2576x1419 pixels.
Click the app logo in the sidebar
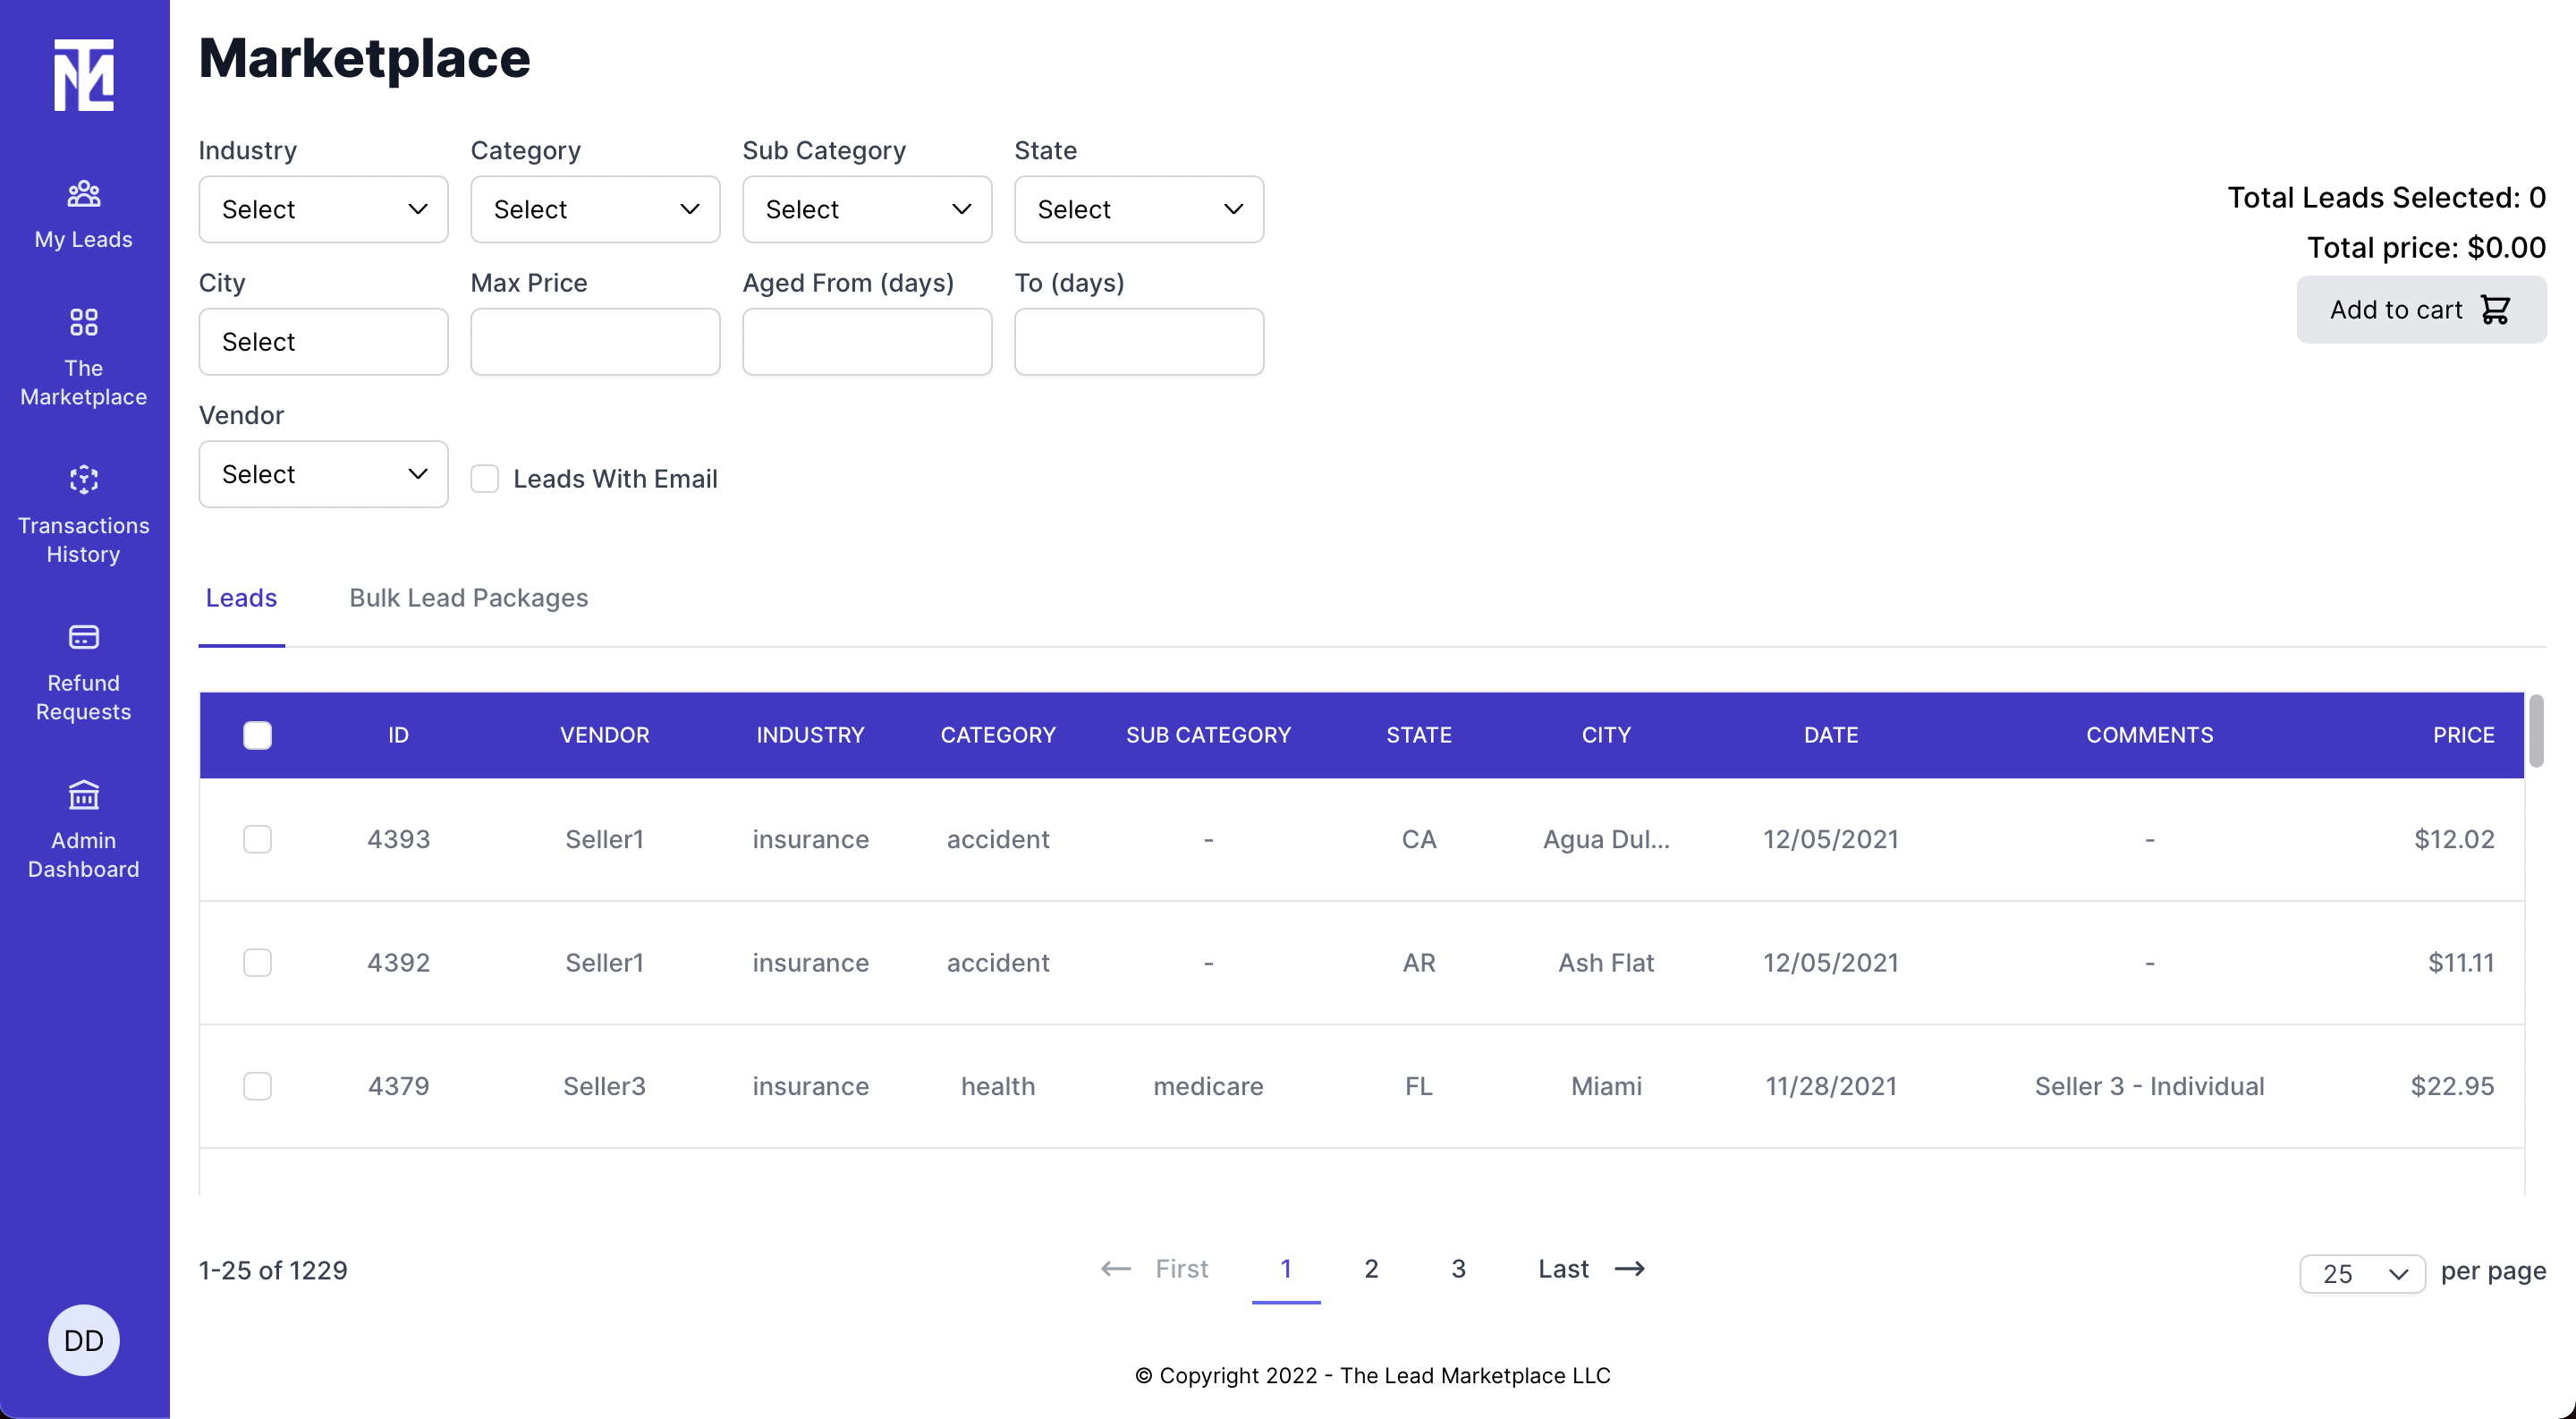[83, 75]
